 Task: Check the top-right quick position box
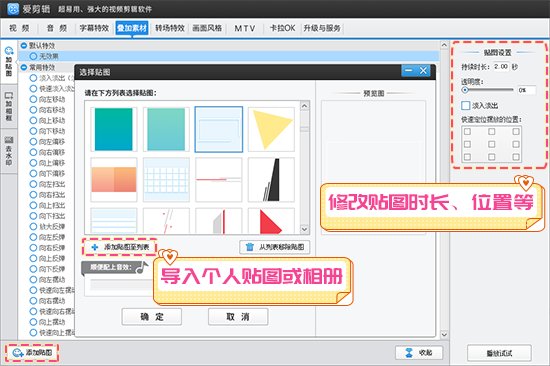[x=516, y=132]
